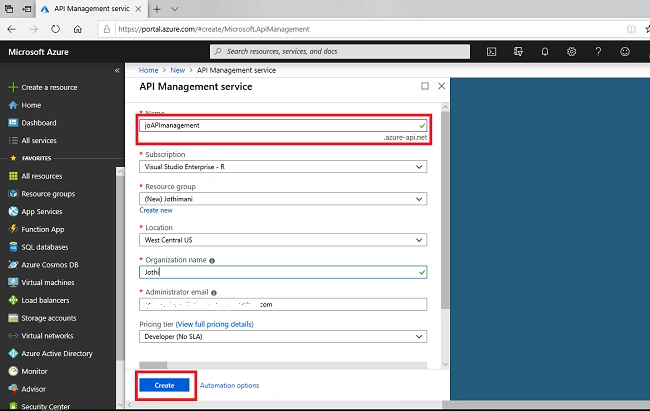Open help question mark icon
Viewport: 650px width, 411px height.
pyautogui.click(x=598, y=51)
